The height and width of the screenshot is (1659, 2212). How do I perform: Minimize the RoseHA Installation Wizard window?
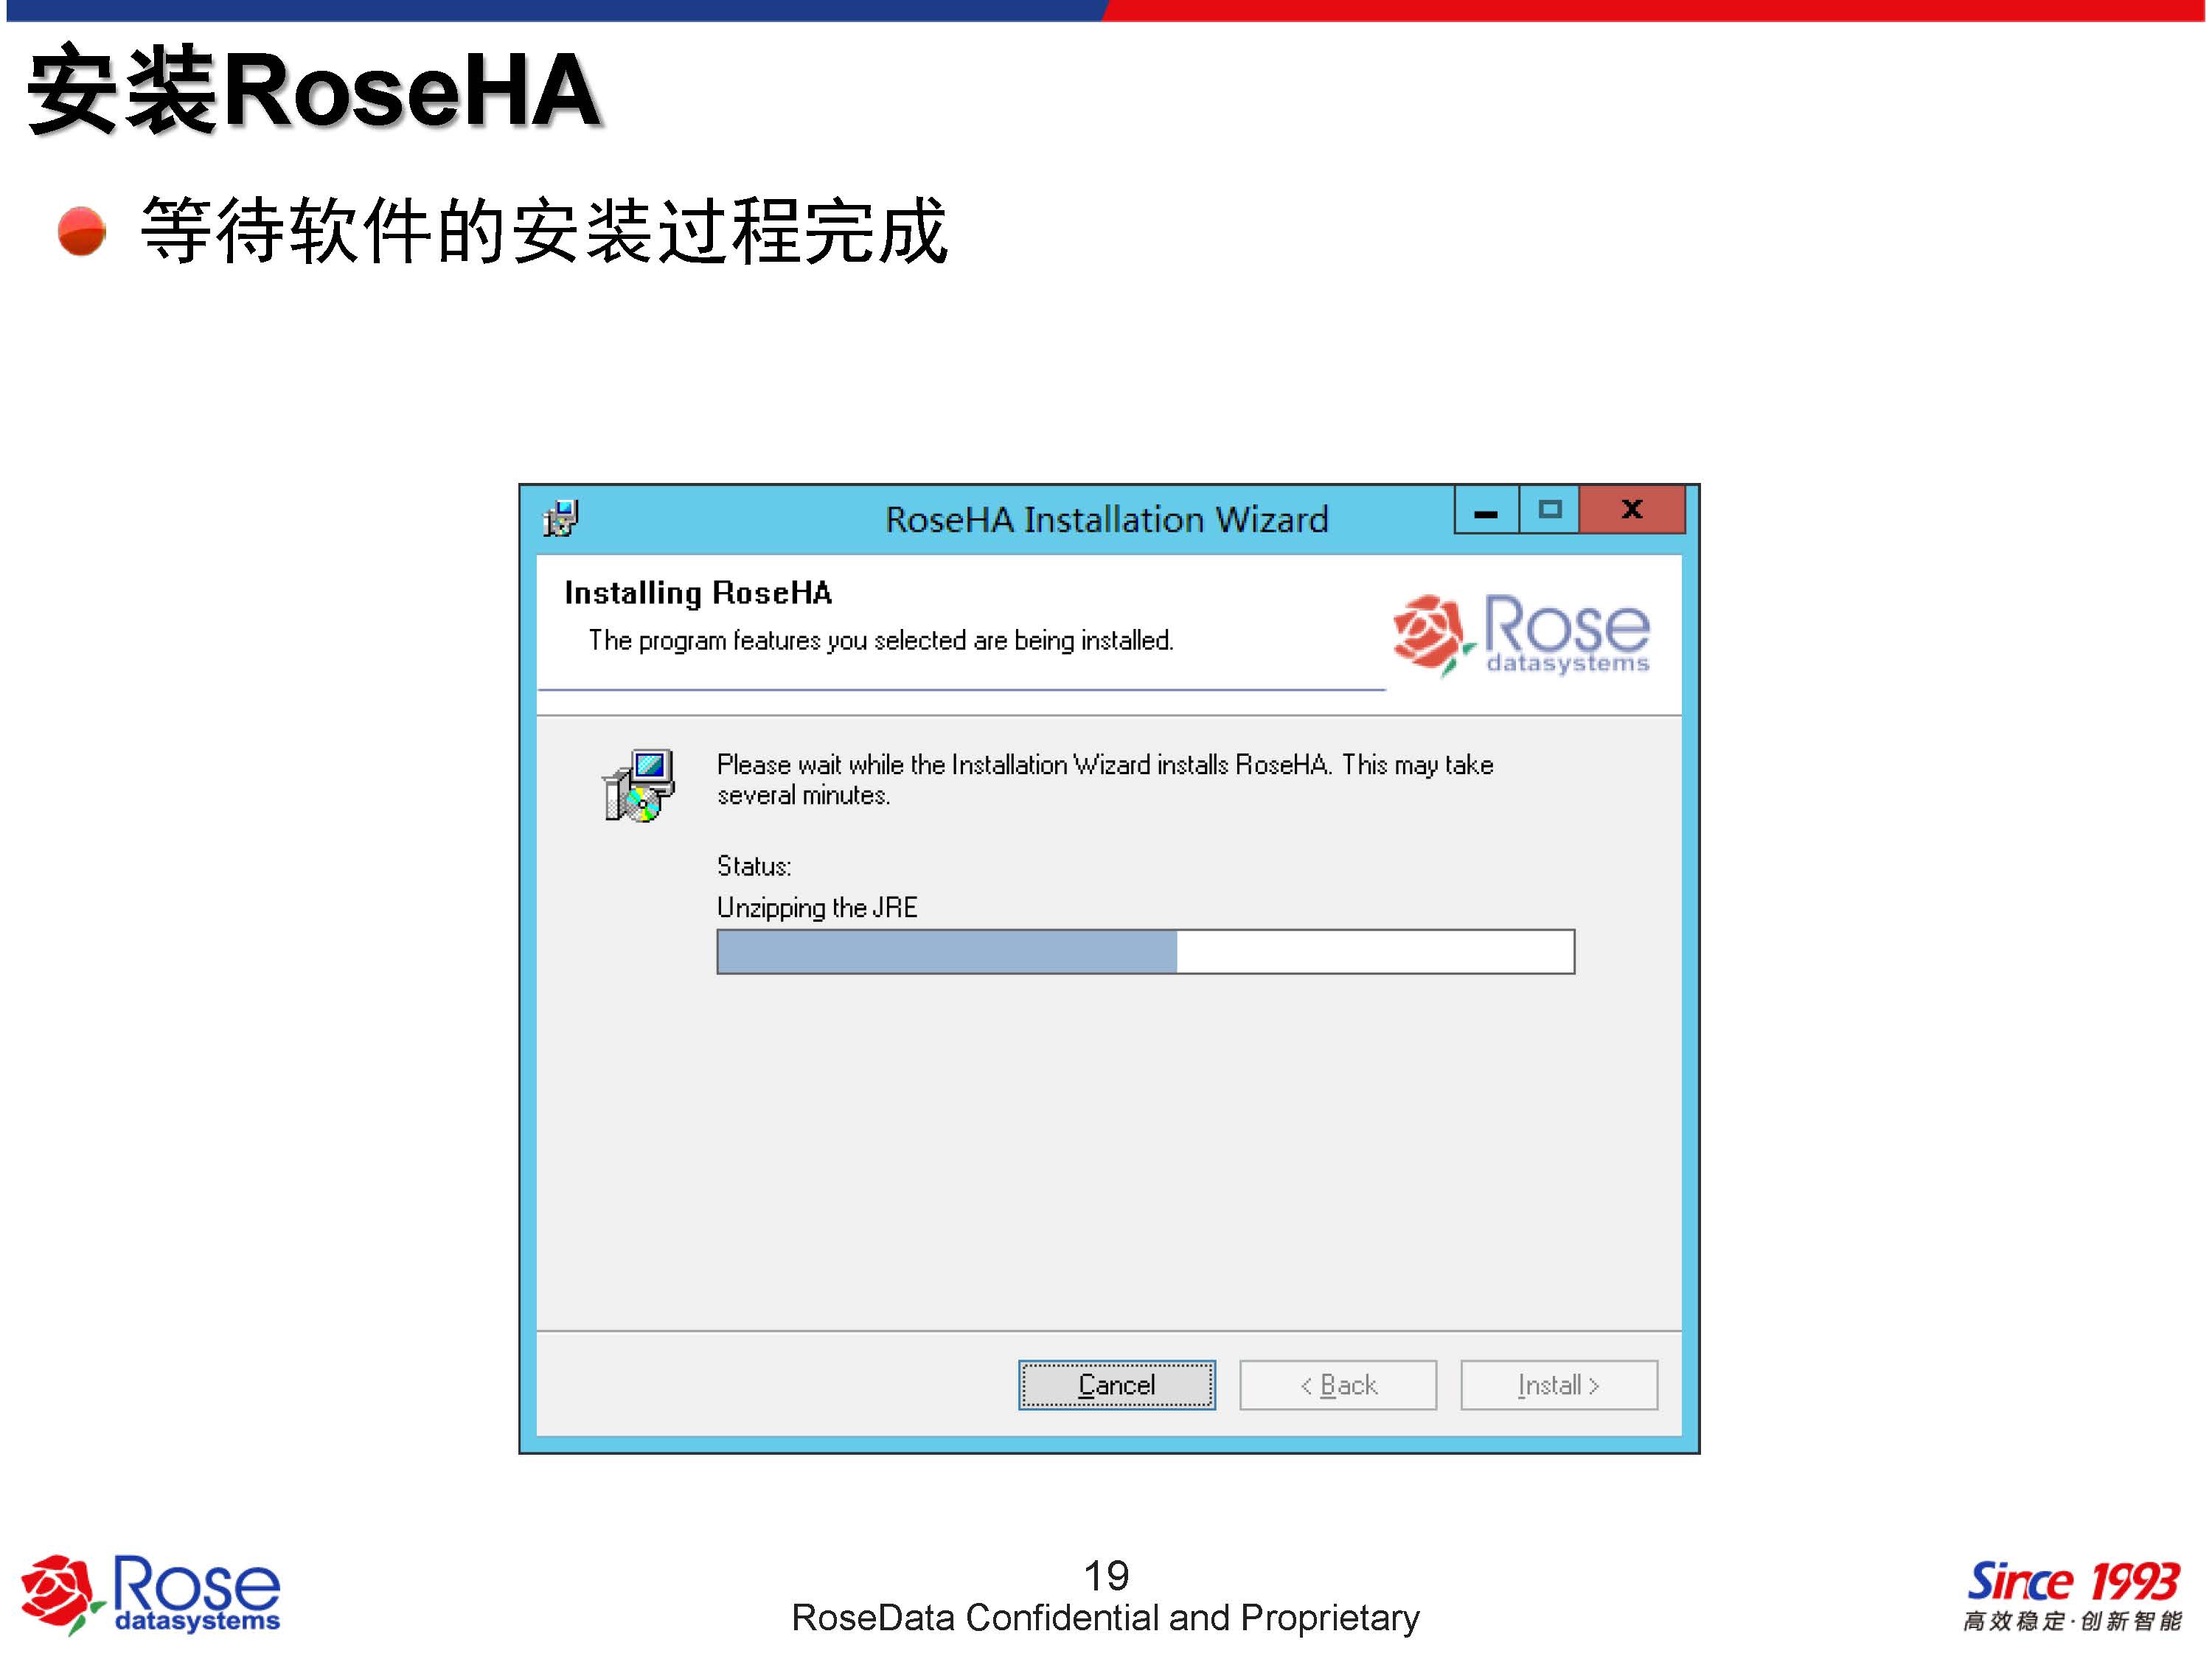1487,510
